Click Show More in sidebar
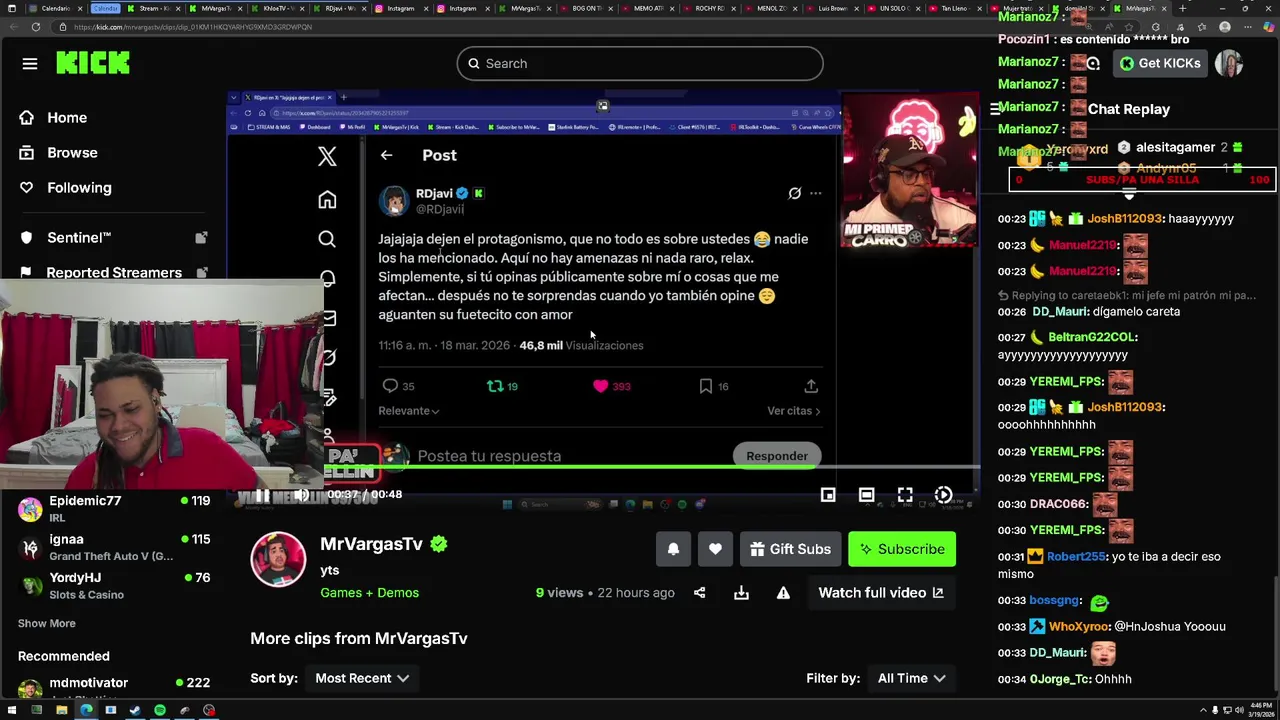The height and width of the screenshot is (720, 1280). pyautogui.click(x=46, y=623)
